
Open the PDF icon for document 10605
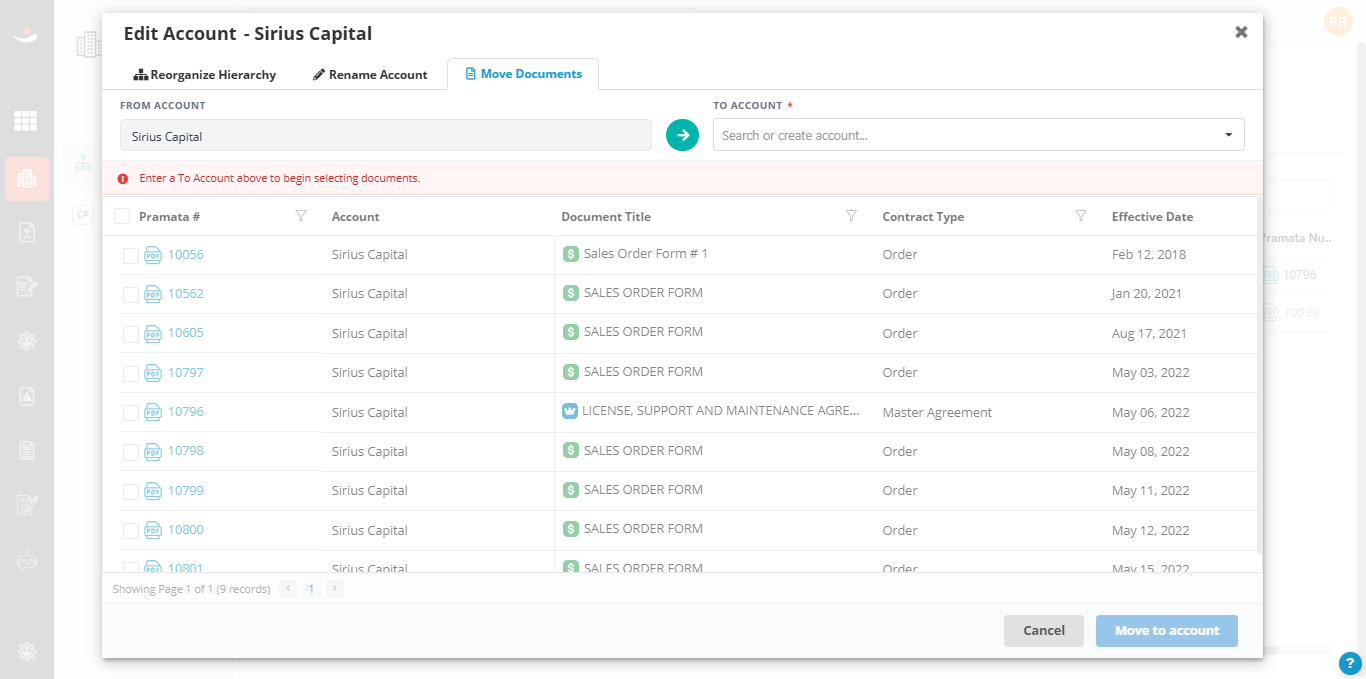(153, 333)
